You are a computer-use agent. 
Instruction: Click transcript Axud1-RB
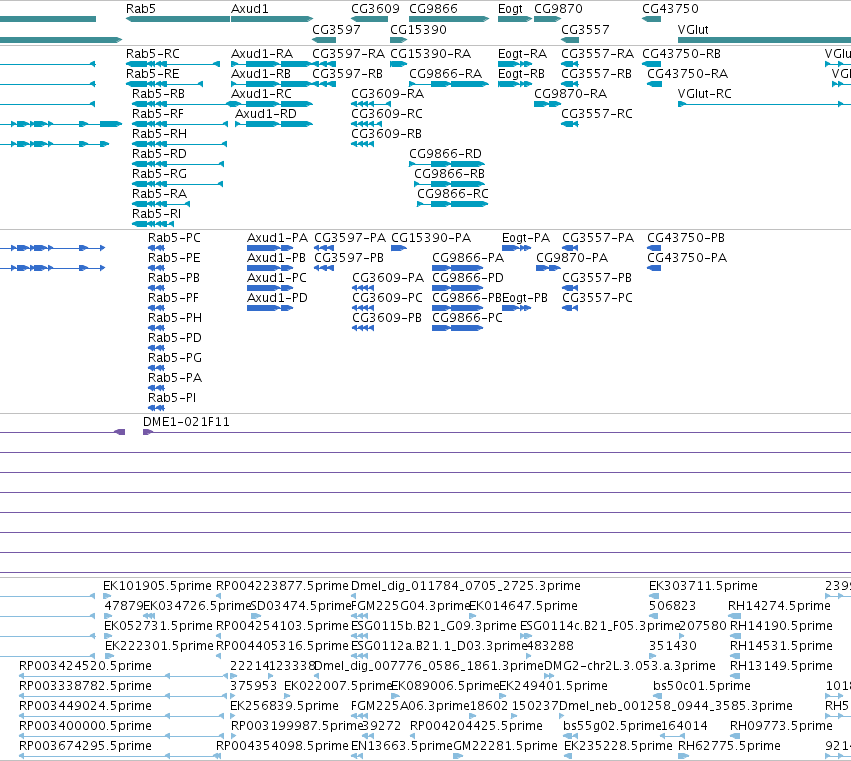pos(261,74)
